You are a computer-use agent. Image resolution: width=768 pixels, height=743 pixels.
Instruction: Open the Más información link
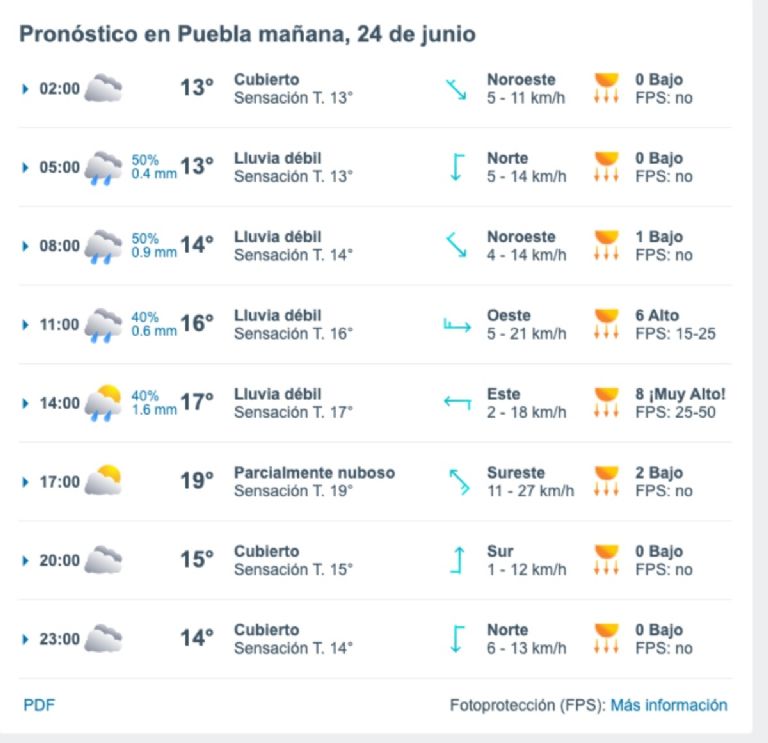pyautogui.click(x=669, y=705)
